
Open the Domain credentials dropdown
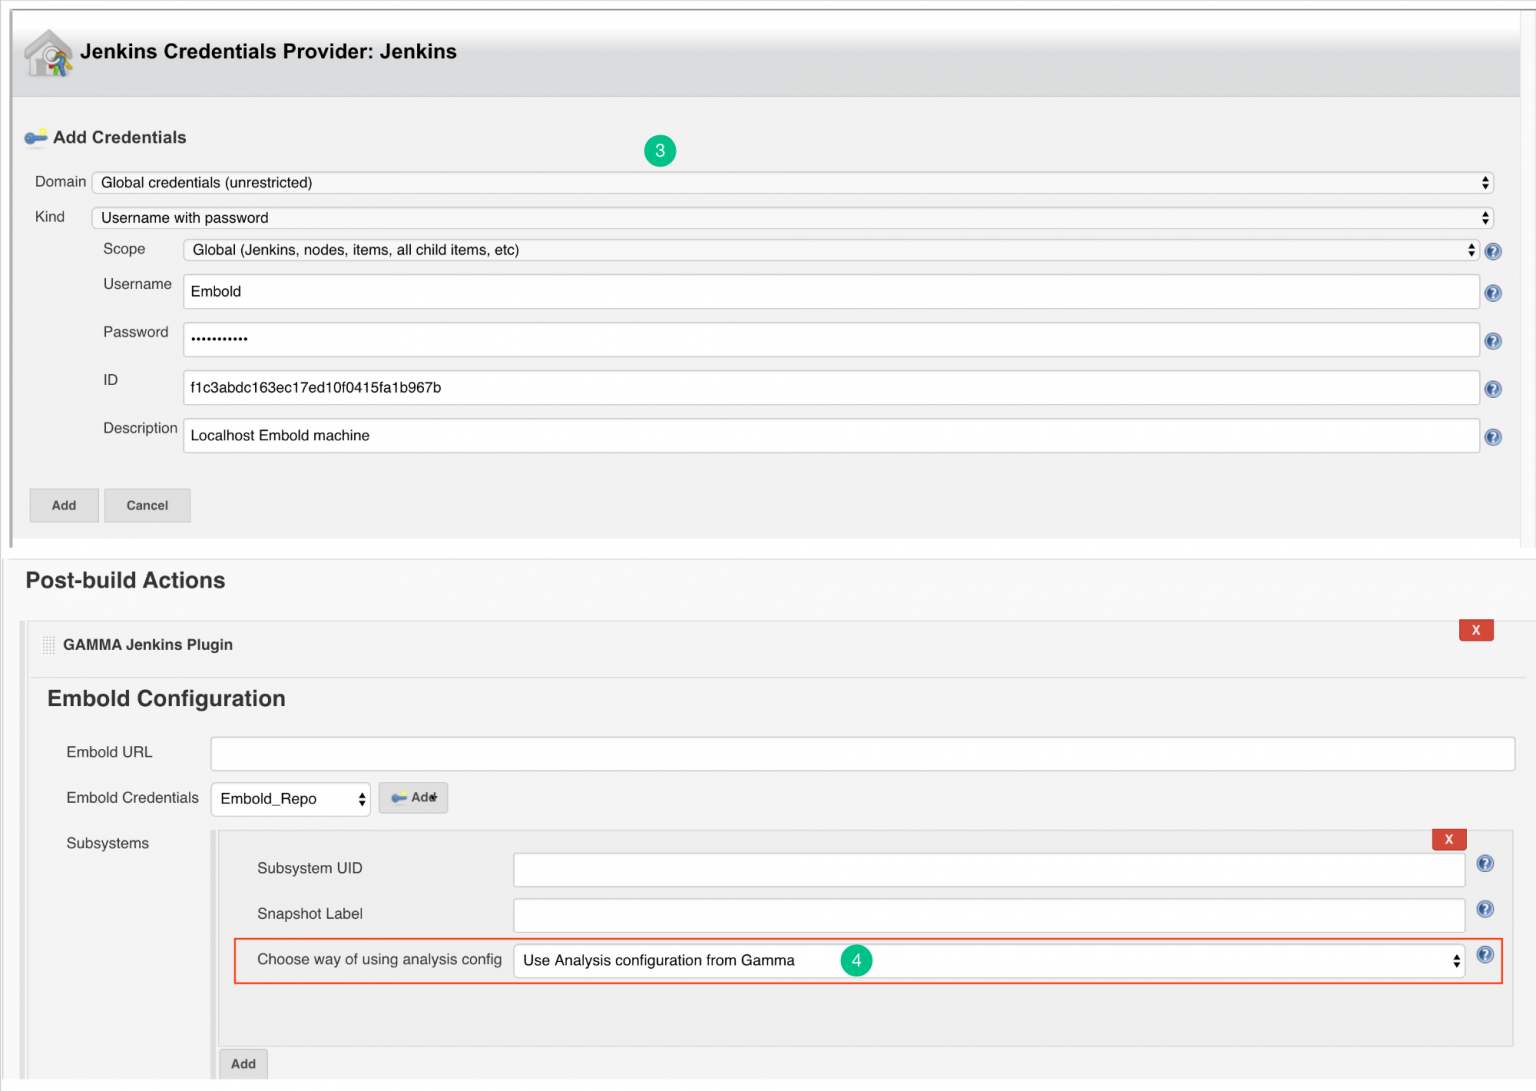[790, 183]
